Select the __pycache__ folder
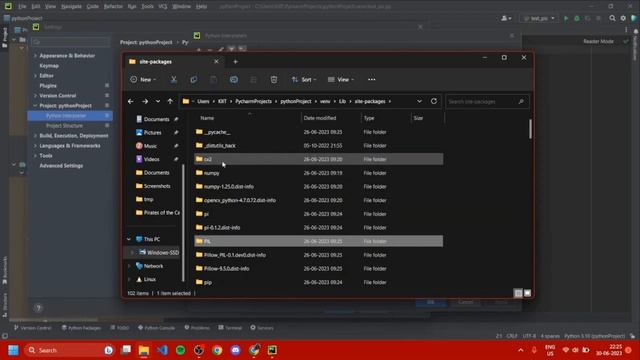Viewport: 640px width, 360px height. pos(318,132)
